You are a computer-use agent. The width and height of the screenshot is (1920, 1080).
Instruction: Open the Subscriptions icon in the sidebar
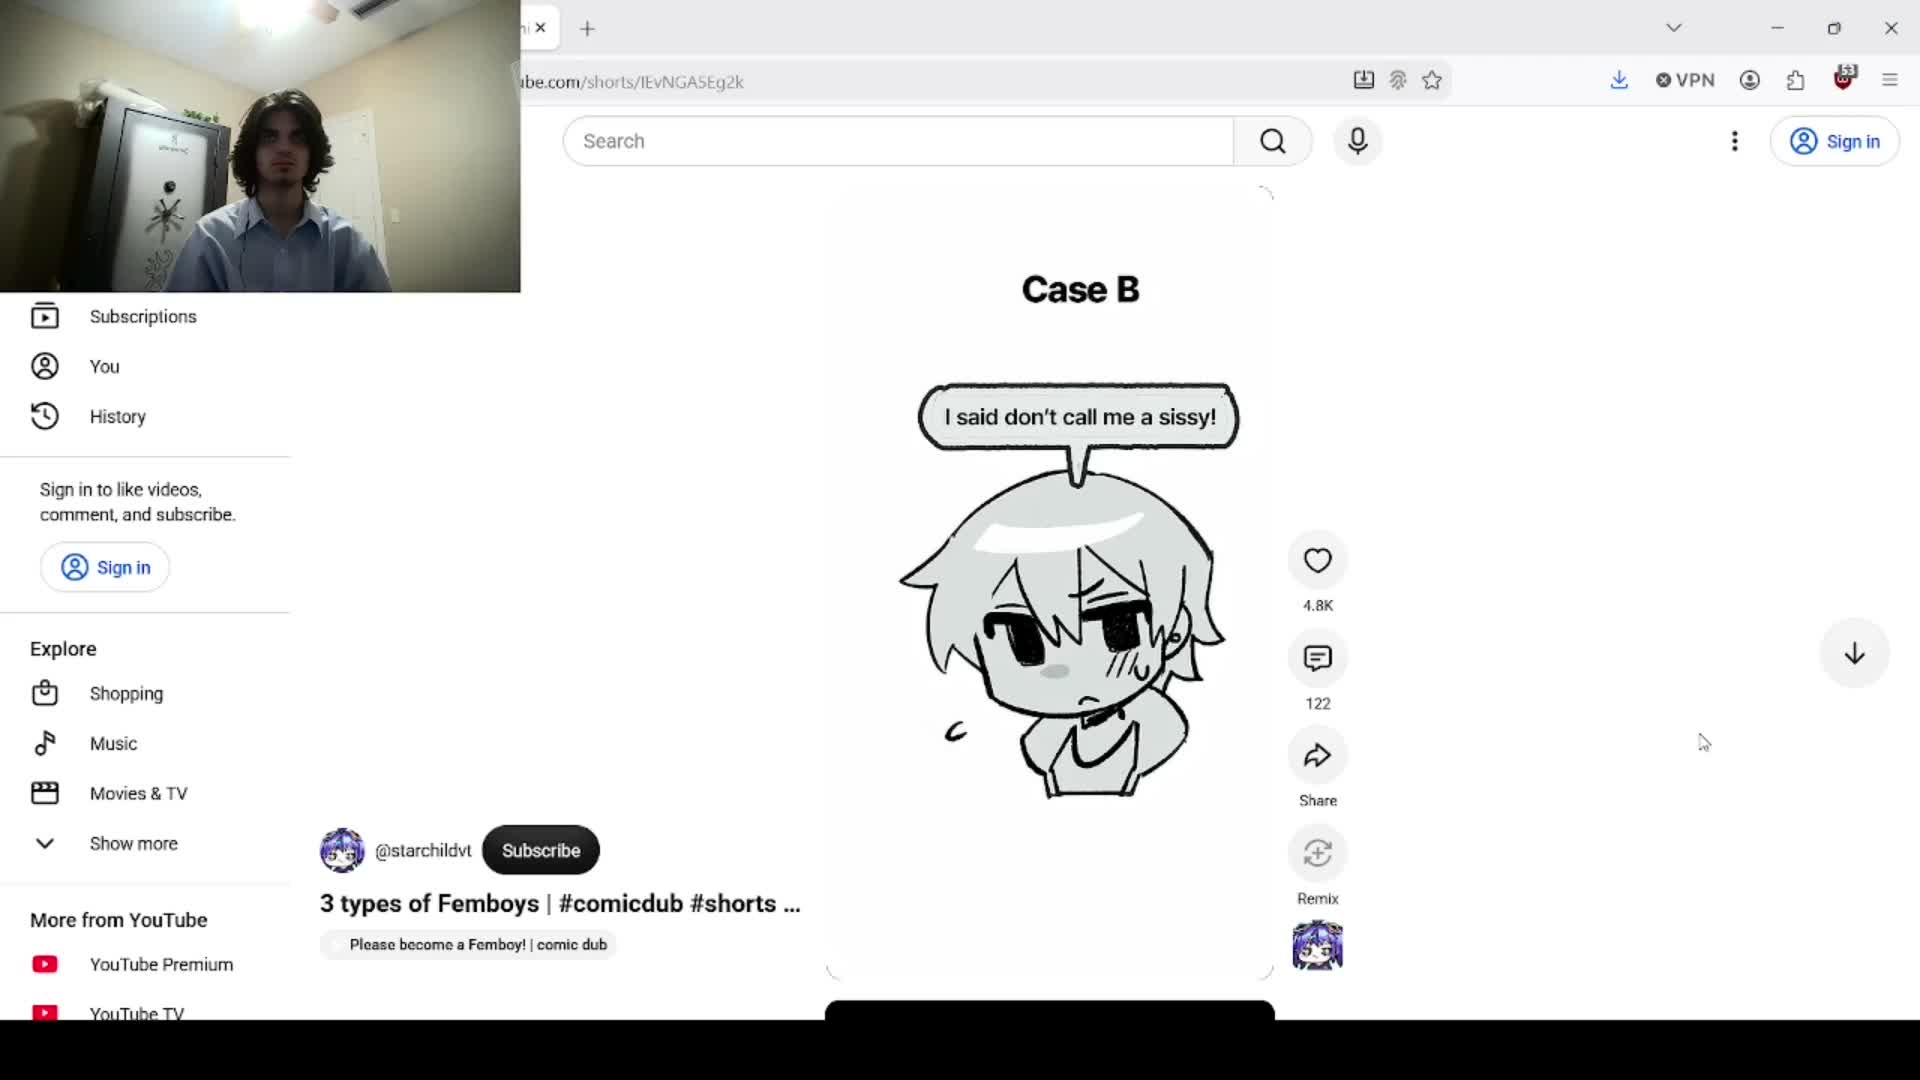point(45,316)
